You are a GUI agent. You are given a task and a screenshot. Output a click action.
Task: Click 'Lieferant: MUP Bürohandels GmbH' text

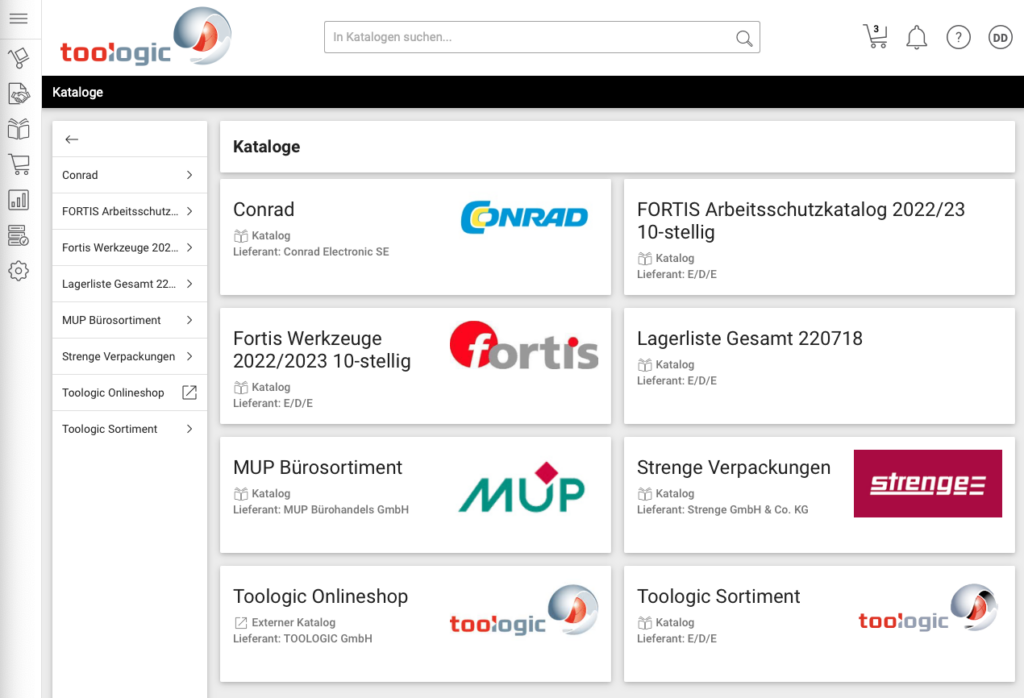pos(321,509)
